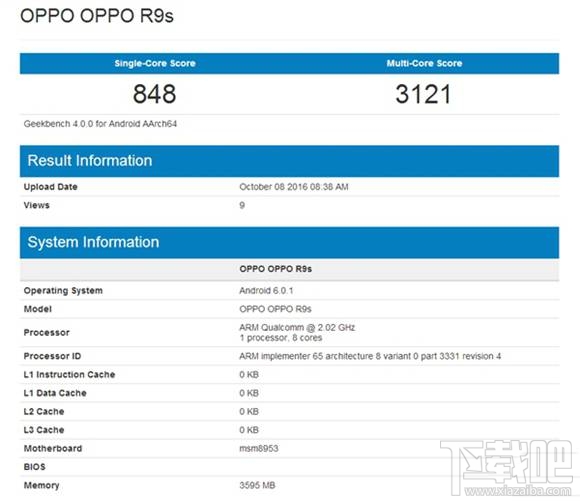Select the single-core score value 848

tap(155, 94)
